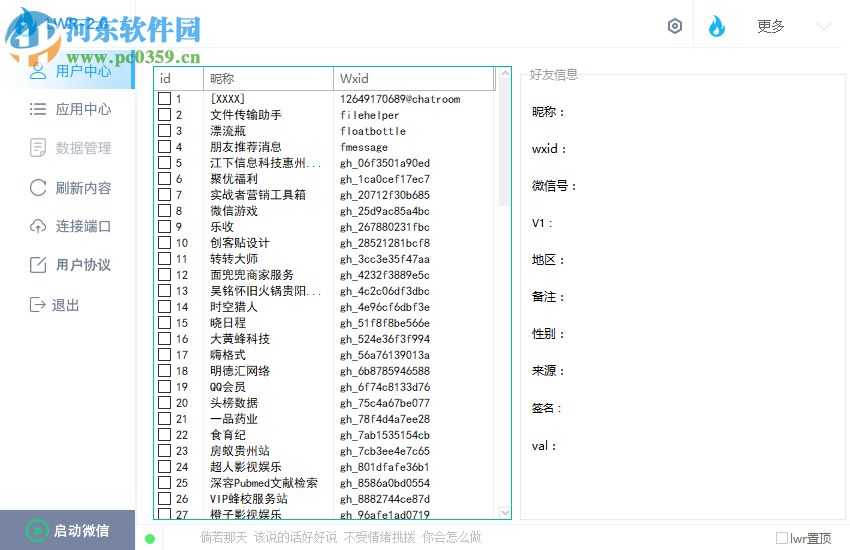Select the 食育纪 row name
The image size is (850, 550).
point(228,435)
